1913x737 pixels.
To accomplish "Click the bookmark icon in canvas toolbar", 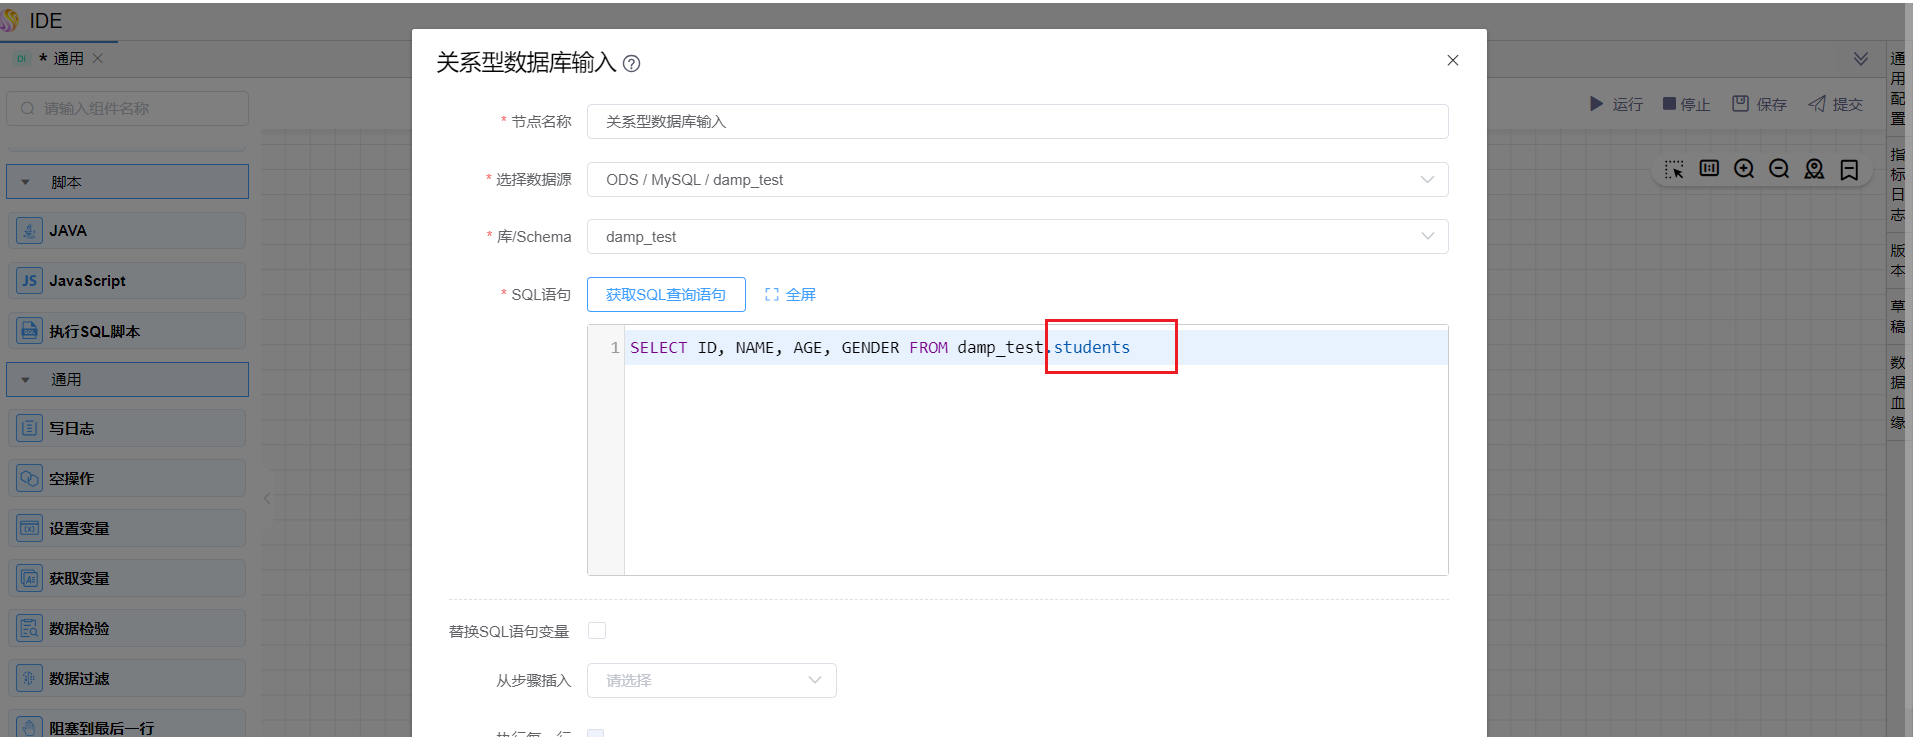I will (1849, 169).
